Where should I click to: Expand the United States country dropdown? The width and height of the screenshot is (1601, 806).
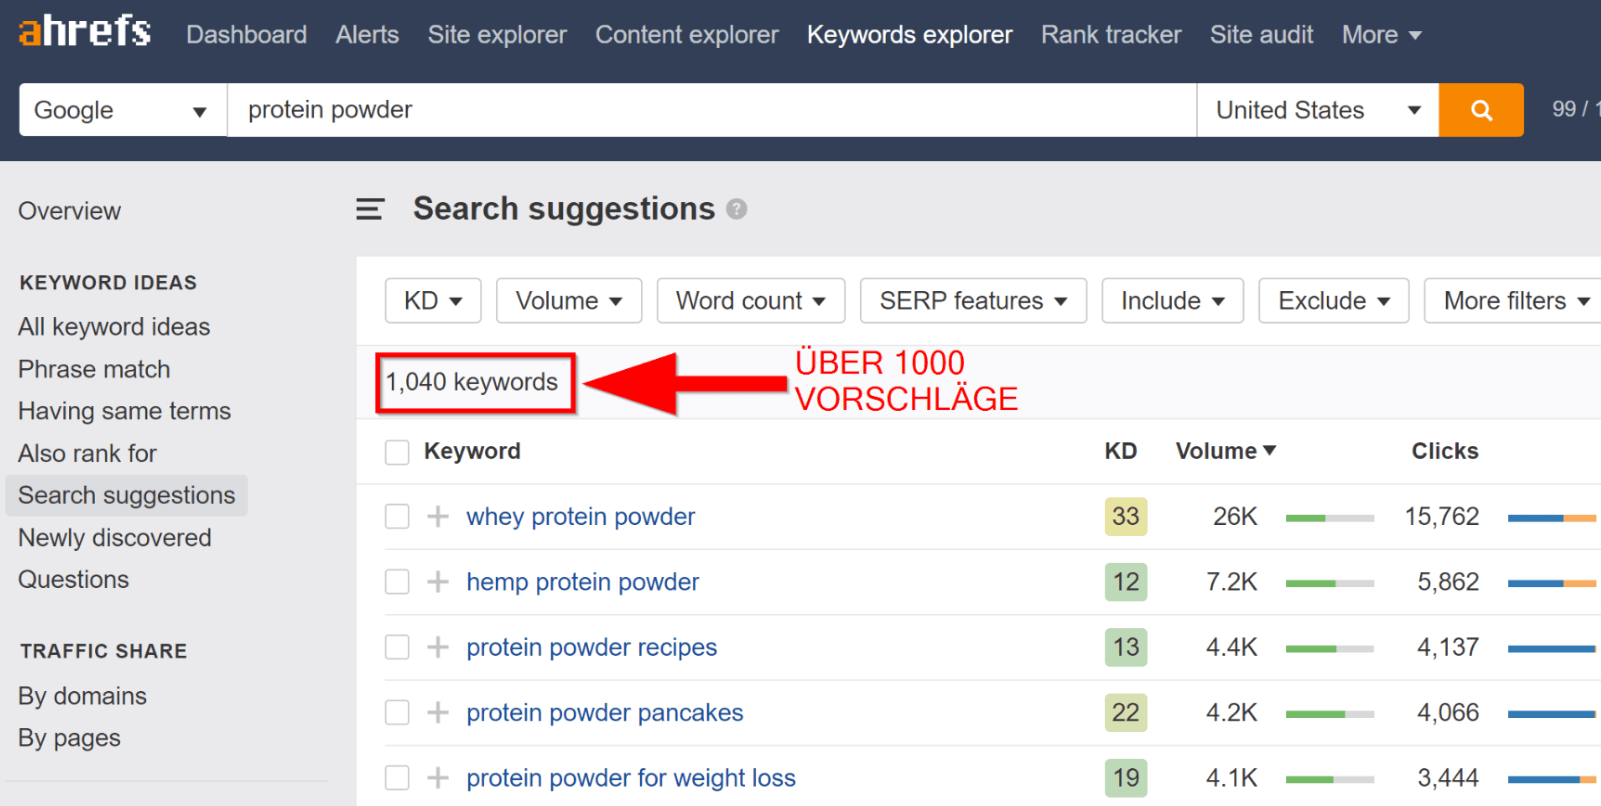pos(1317,110)
